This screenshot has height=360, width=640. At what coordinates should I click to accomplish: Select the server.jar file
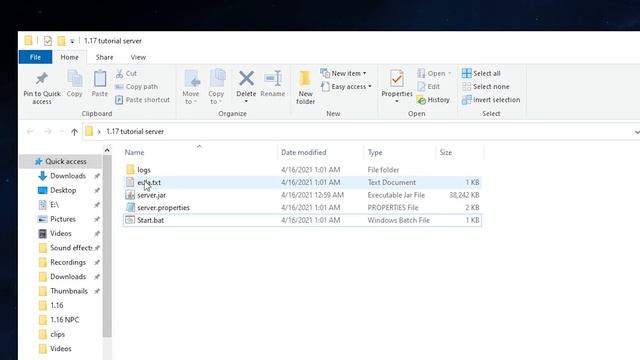(302, 195)
